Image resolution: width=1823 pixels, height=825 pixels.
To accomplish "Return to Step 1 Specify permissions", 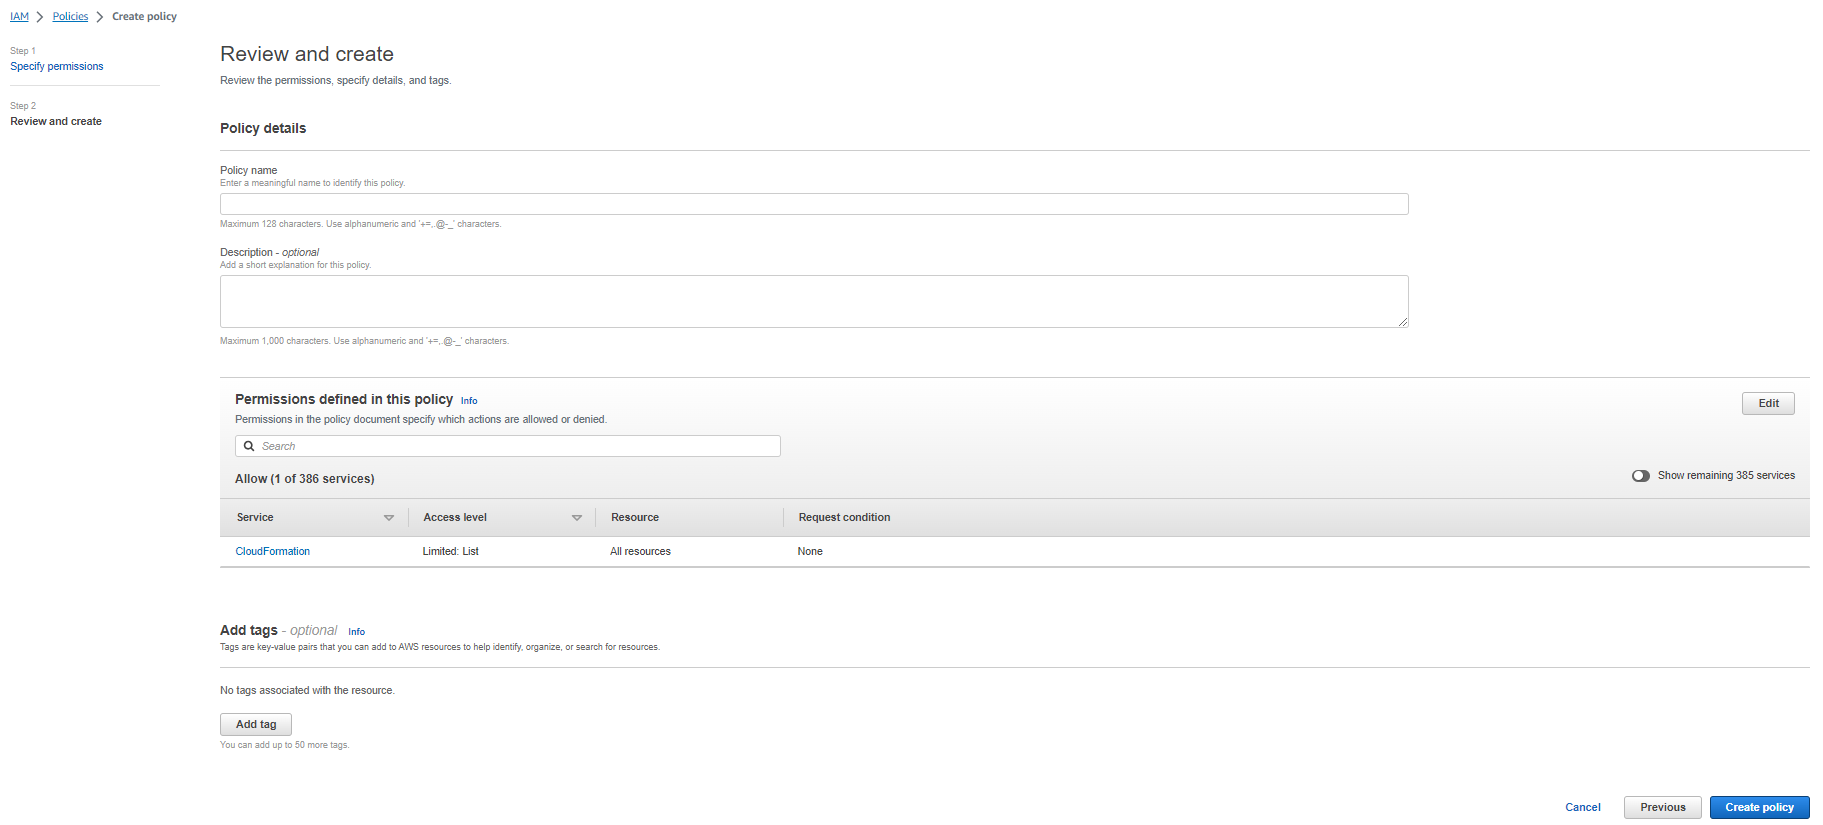I will pos(57,67).
